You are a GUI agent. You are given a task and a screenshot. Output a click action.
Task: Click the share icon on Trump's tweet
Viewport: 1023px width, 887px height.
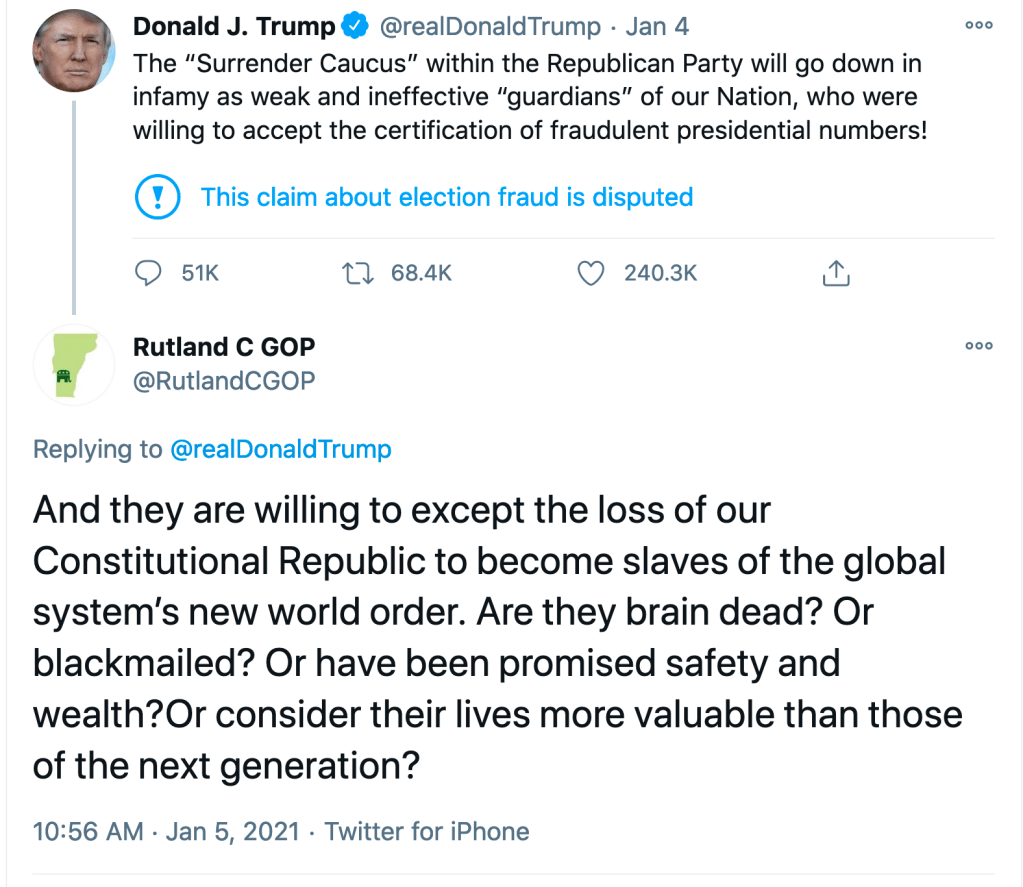pyautogui.click(x=835, y=272)
